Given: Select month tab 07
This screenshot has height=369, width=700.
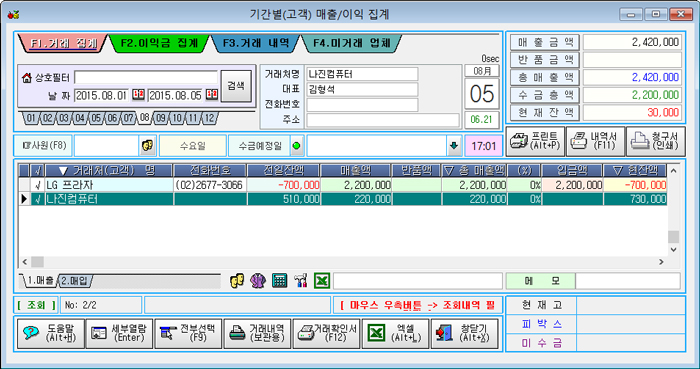Looking at the screenshot, I should click(x=128, y=118).
